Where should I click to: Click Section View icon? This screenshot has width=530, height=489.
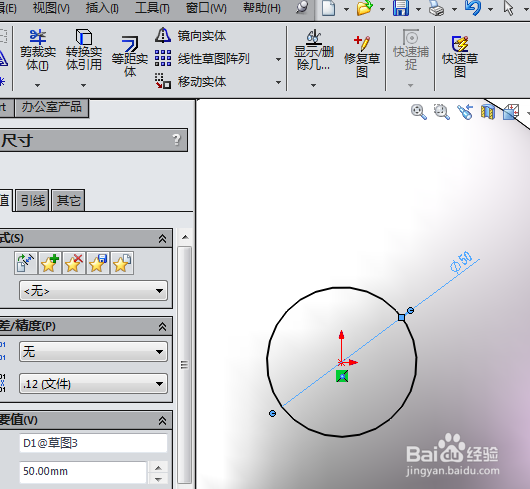tap(488, 112)
